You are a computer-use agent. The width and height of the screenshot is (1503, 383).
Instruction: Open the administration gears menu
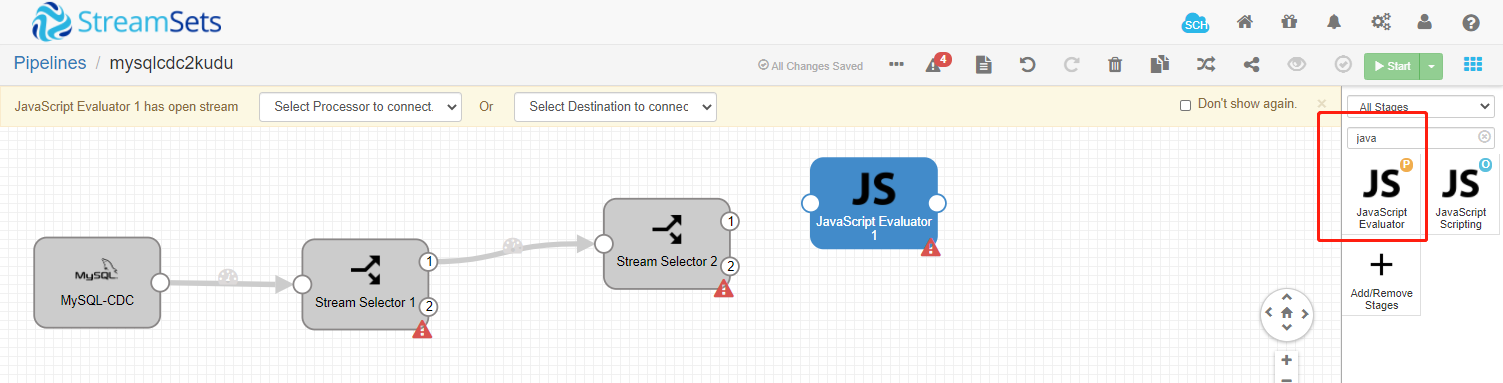pyautogui.click(x=1381, y=22)
